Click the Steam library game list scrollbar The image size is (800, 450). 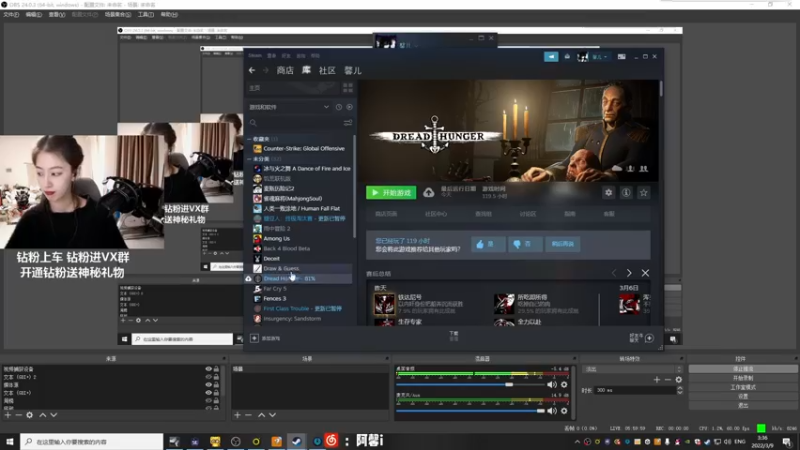coord(355,186)
